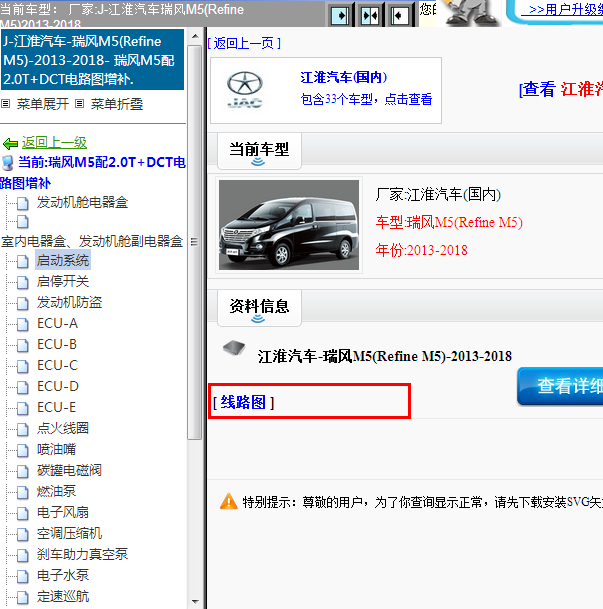Select 定速巡航 in the tree

63,596
